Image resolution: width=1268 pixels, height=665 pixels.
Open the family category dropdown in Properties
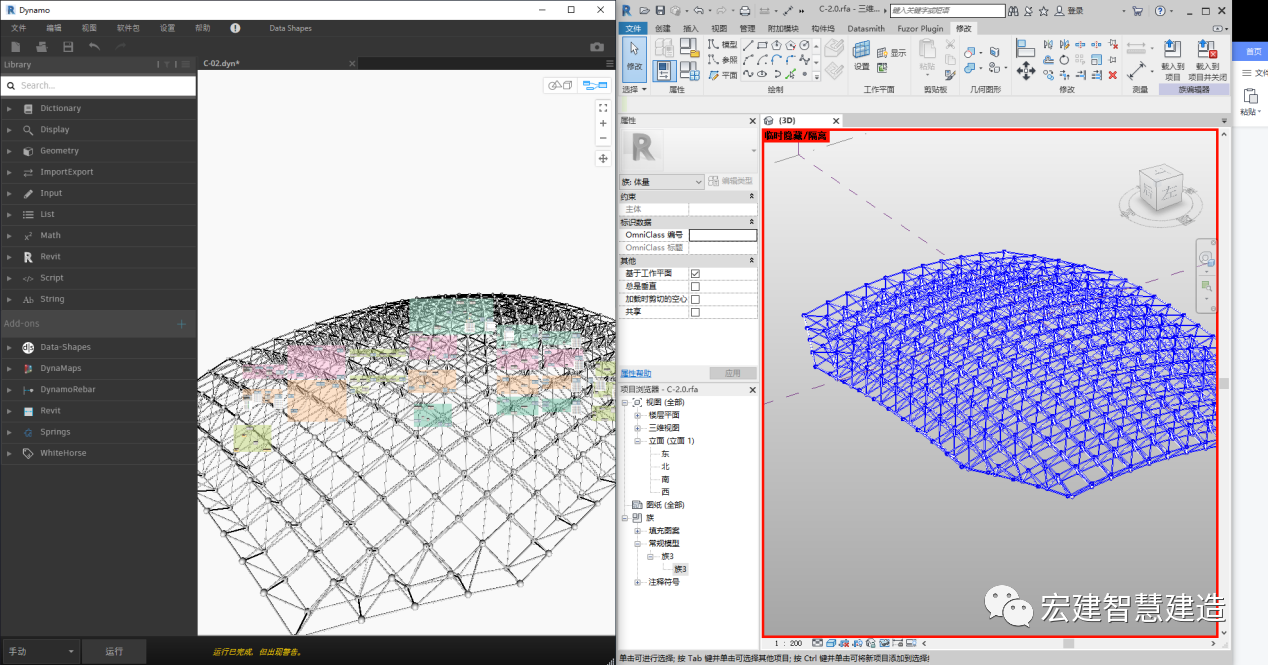click(x=662, y=182)
